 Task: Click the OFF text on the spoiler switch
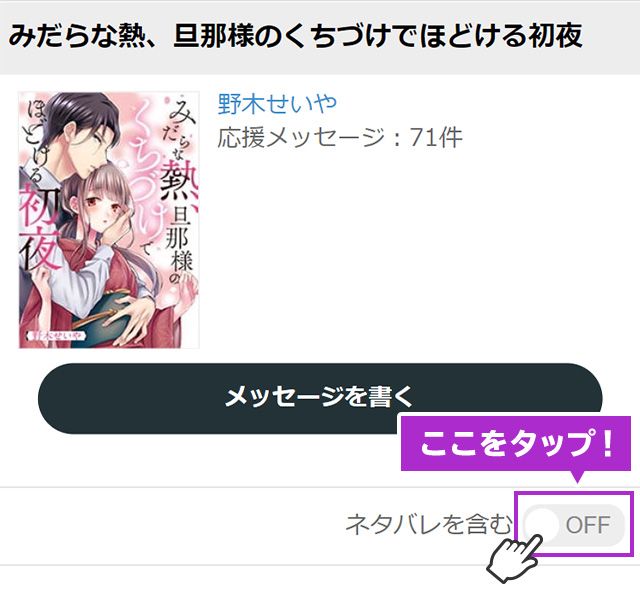point(588,525)
